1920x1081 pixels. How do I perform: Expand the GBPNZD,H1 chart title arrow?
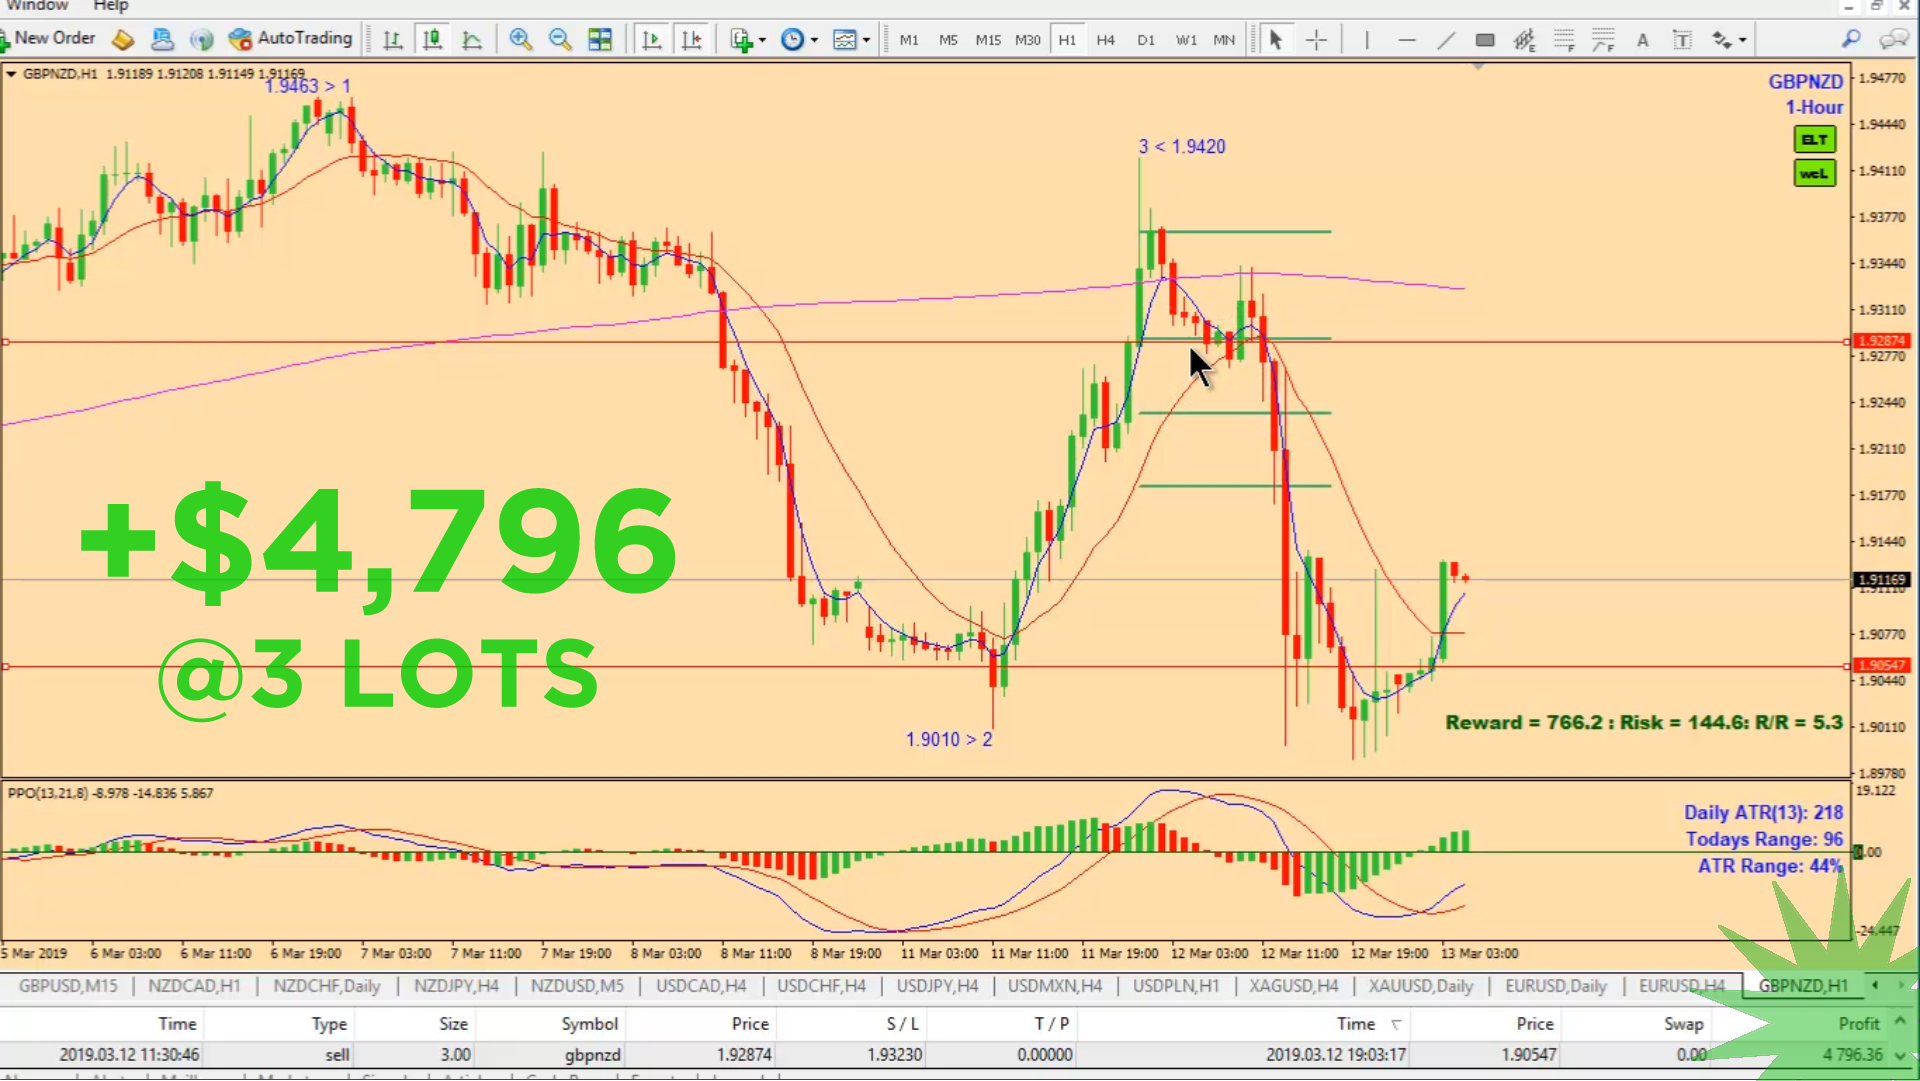point(11,73)
